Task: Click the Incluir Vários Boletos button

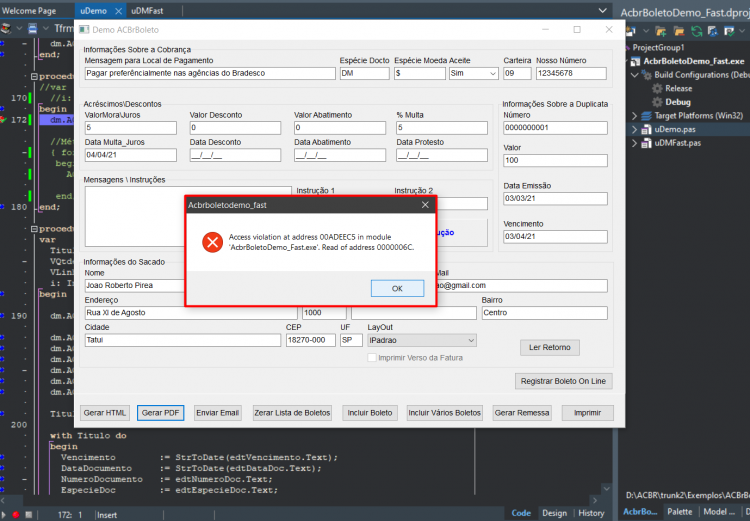Action: pyautogui.click(x=444, y=413)
